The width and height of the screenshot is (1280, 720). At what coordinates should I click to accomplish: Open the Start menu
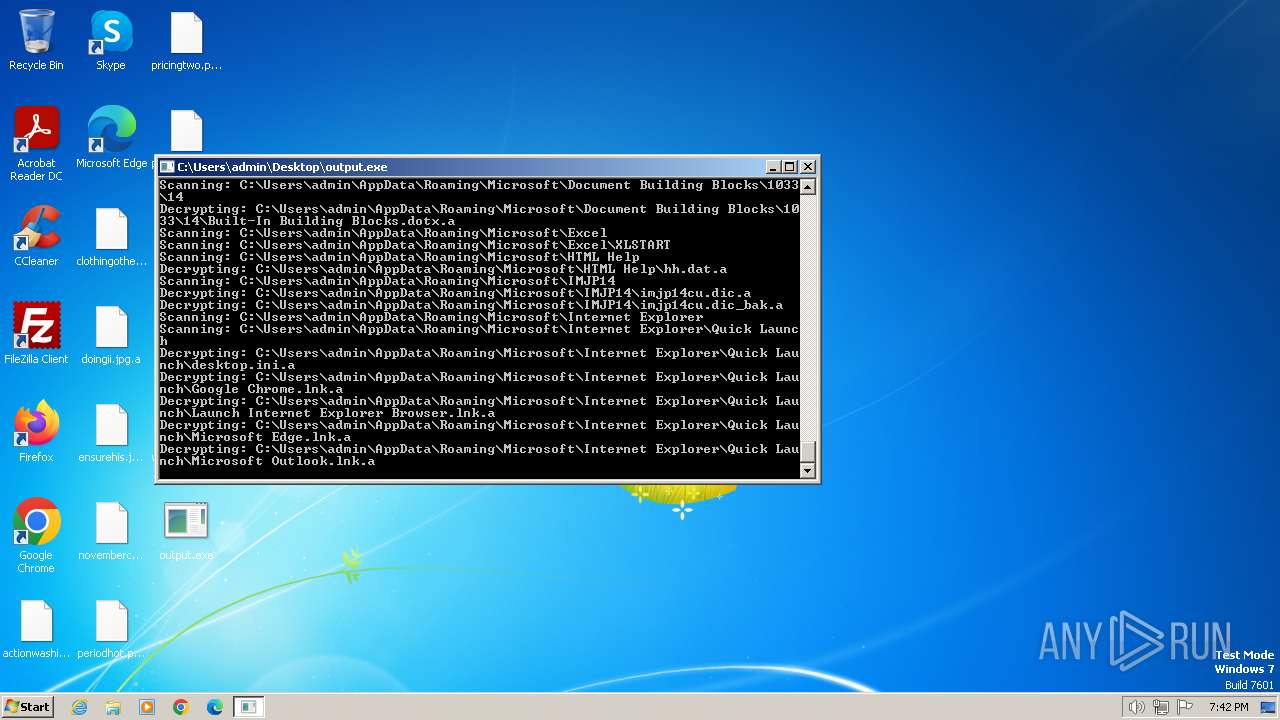(28, 707)
